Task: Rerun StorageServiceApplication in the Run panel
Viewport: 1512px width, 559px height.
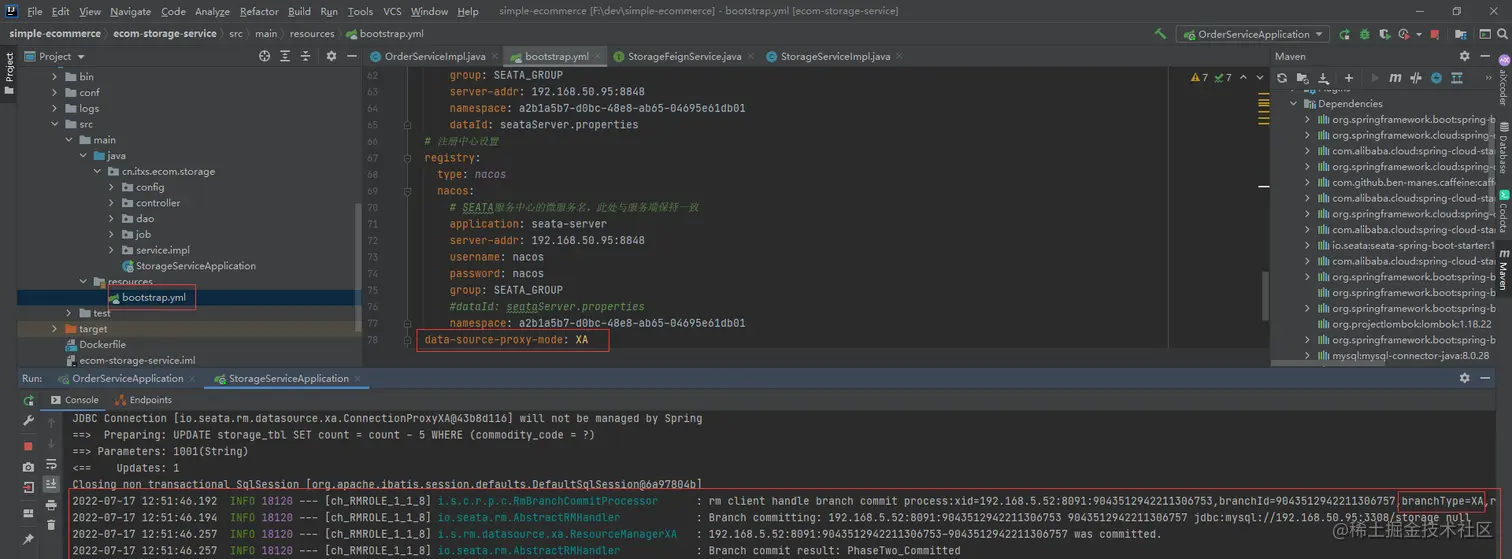Action: pyautogui.click(x=28, y=400)
